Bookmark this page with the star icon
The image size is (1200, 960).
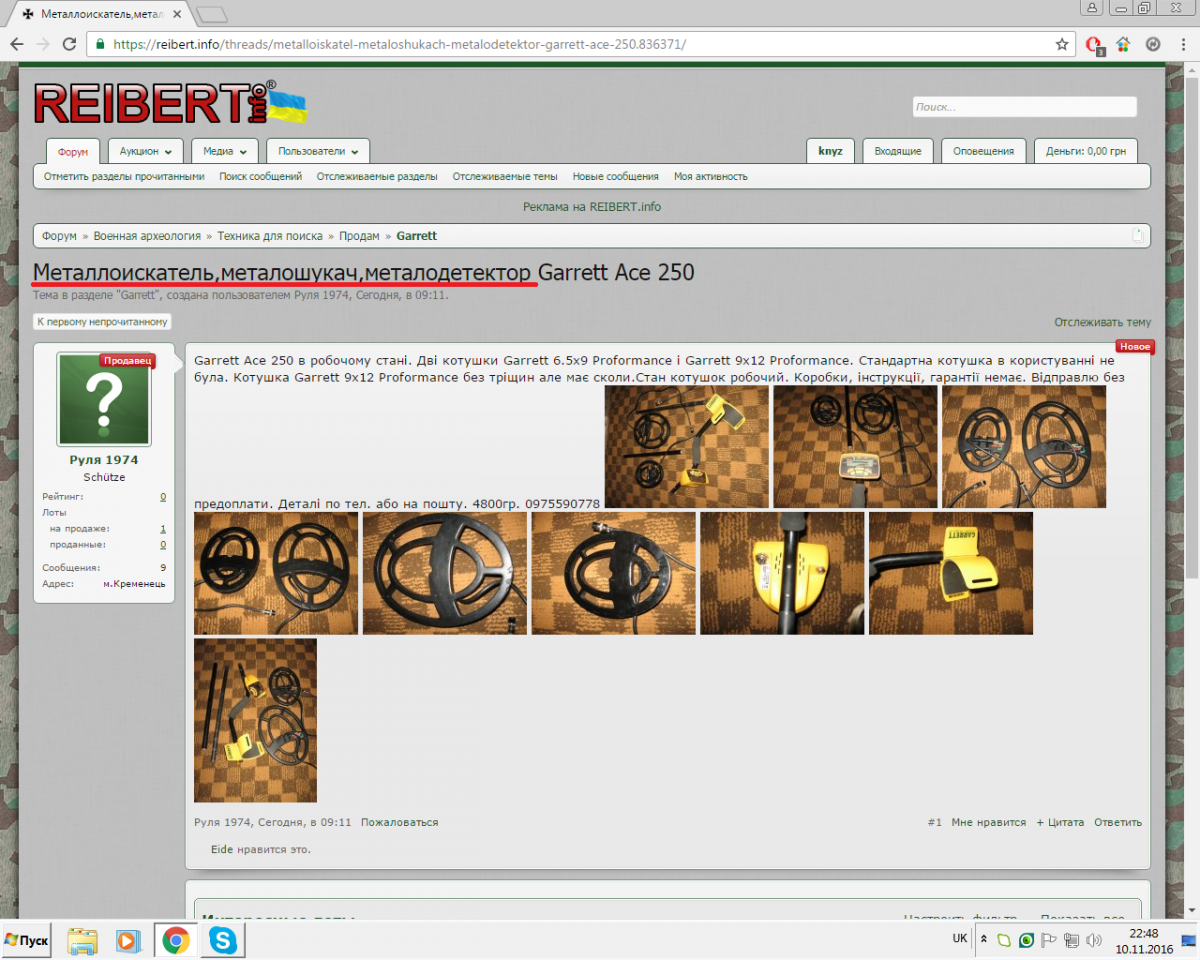tap(1062, 44)
